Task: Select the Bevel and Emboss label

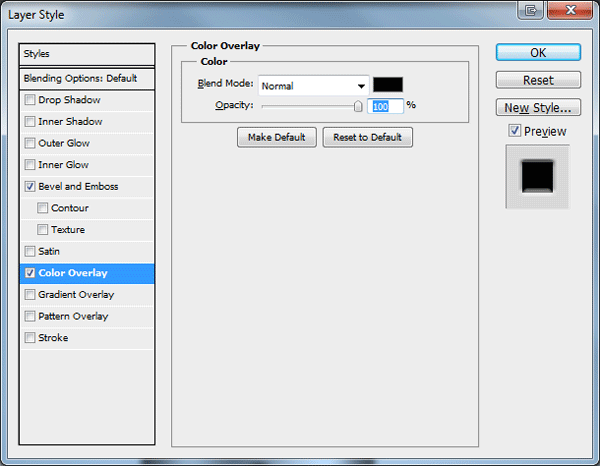Action: coord(78,186)
